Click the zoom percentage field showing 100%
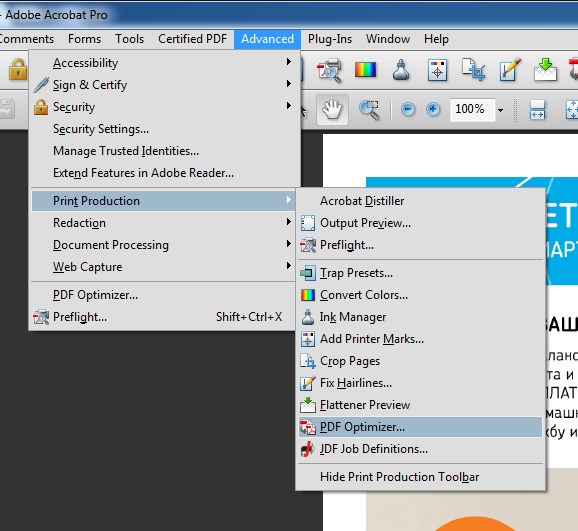578x531 pixels. tap(472, 109)
